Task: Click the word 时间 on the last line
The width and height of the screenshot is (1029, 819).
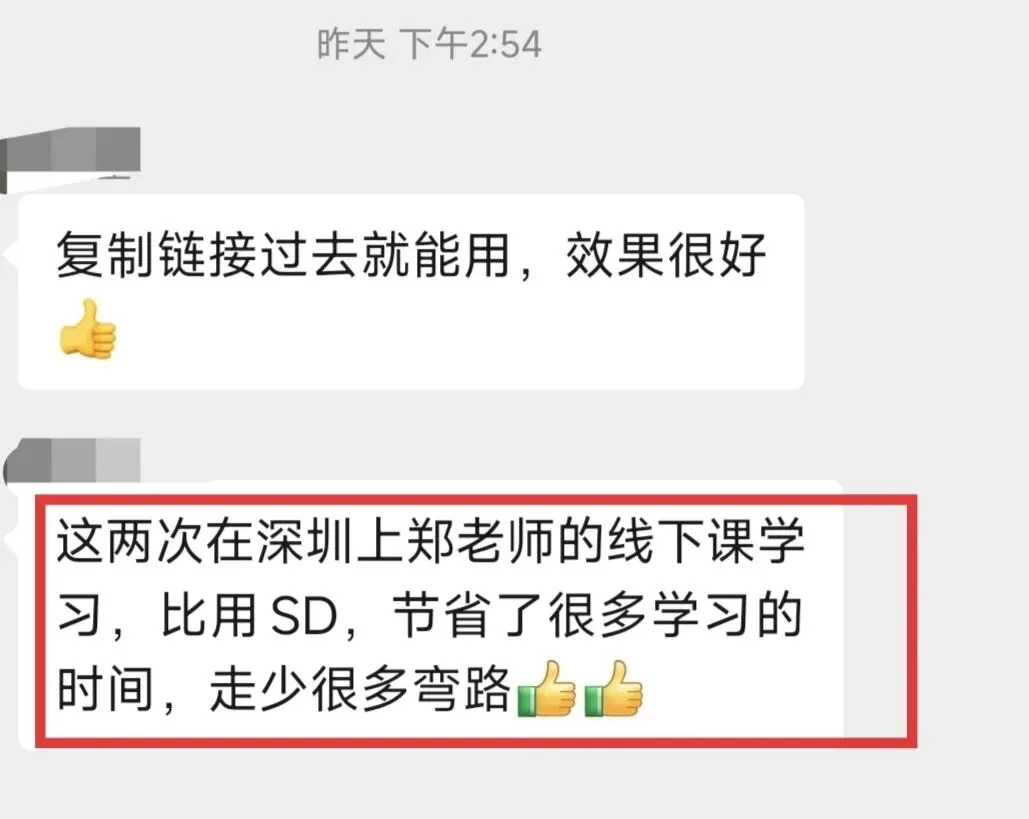Action: pyautogui.click(x=106, y=689)
